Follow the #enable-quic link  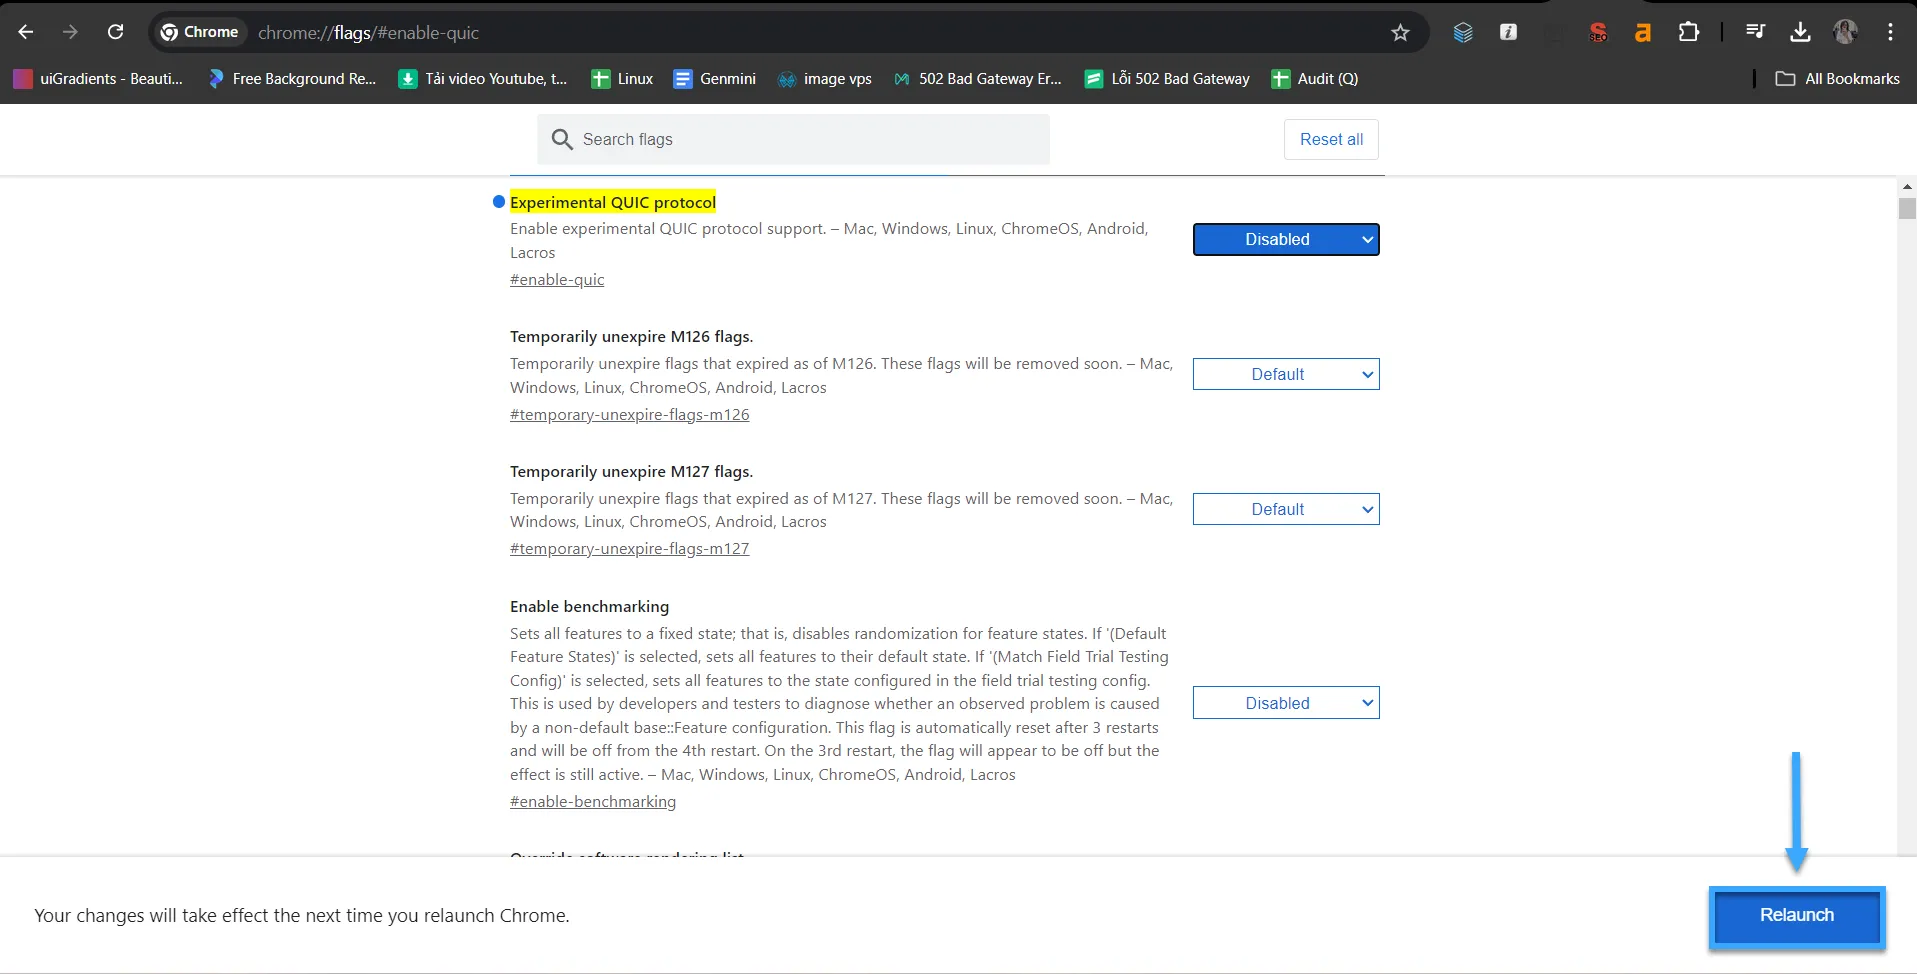(557, 279)
